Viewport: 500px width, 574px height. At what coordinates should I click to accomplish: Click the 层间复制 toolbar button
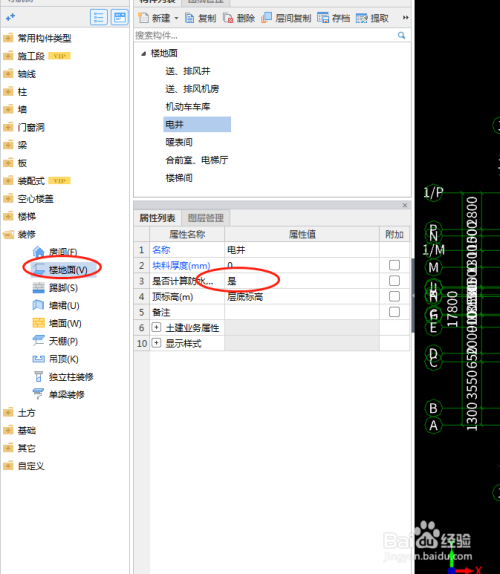[x=286, y=18]
